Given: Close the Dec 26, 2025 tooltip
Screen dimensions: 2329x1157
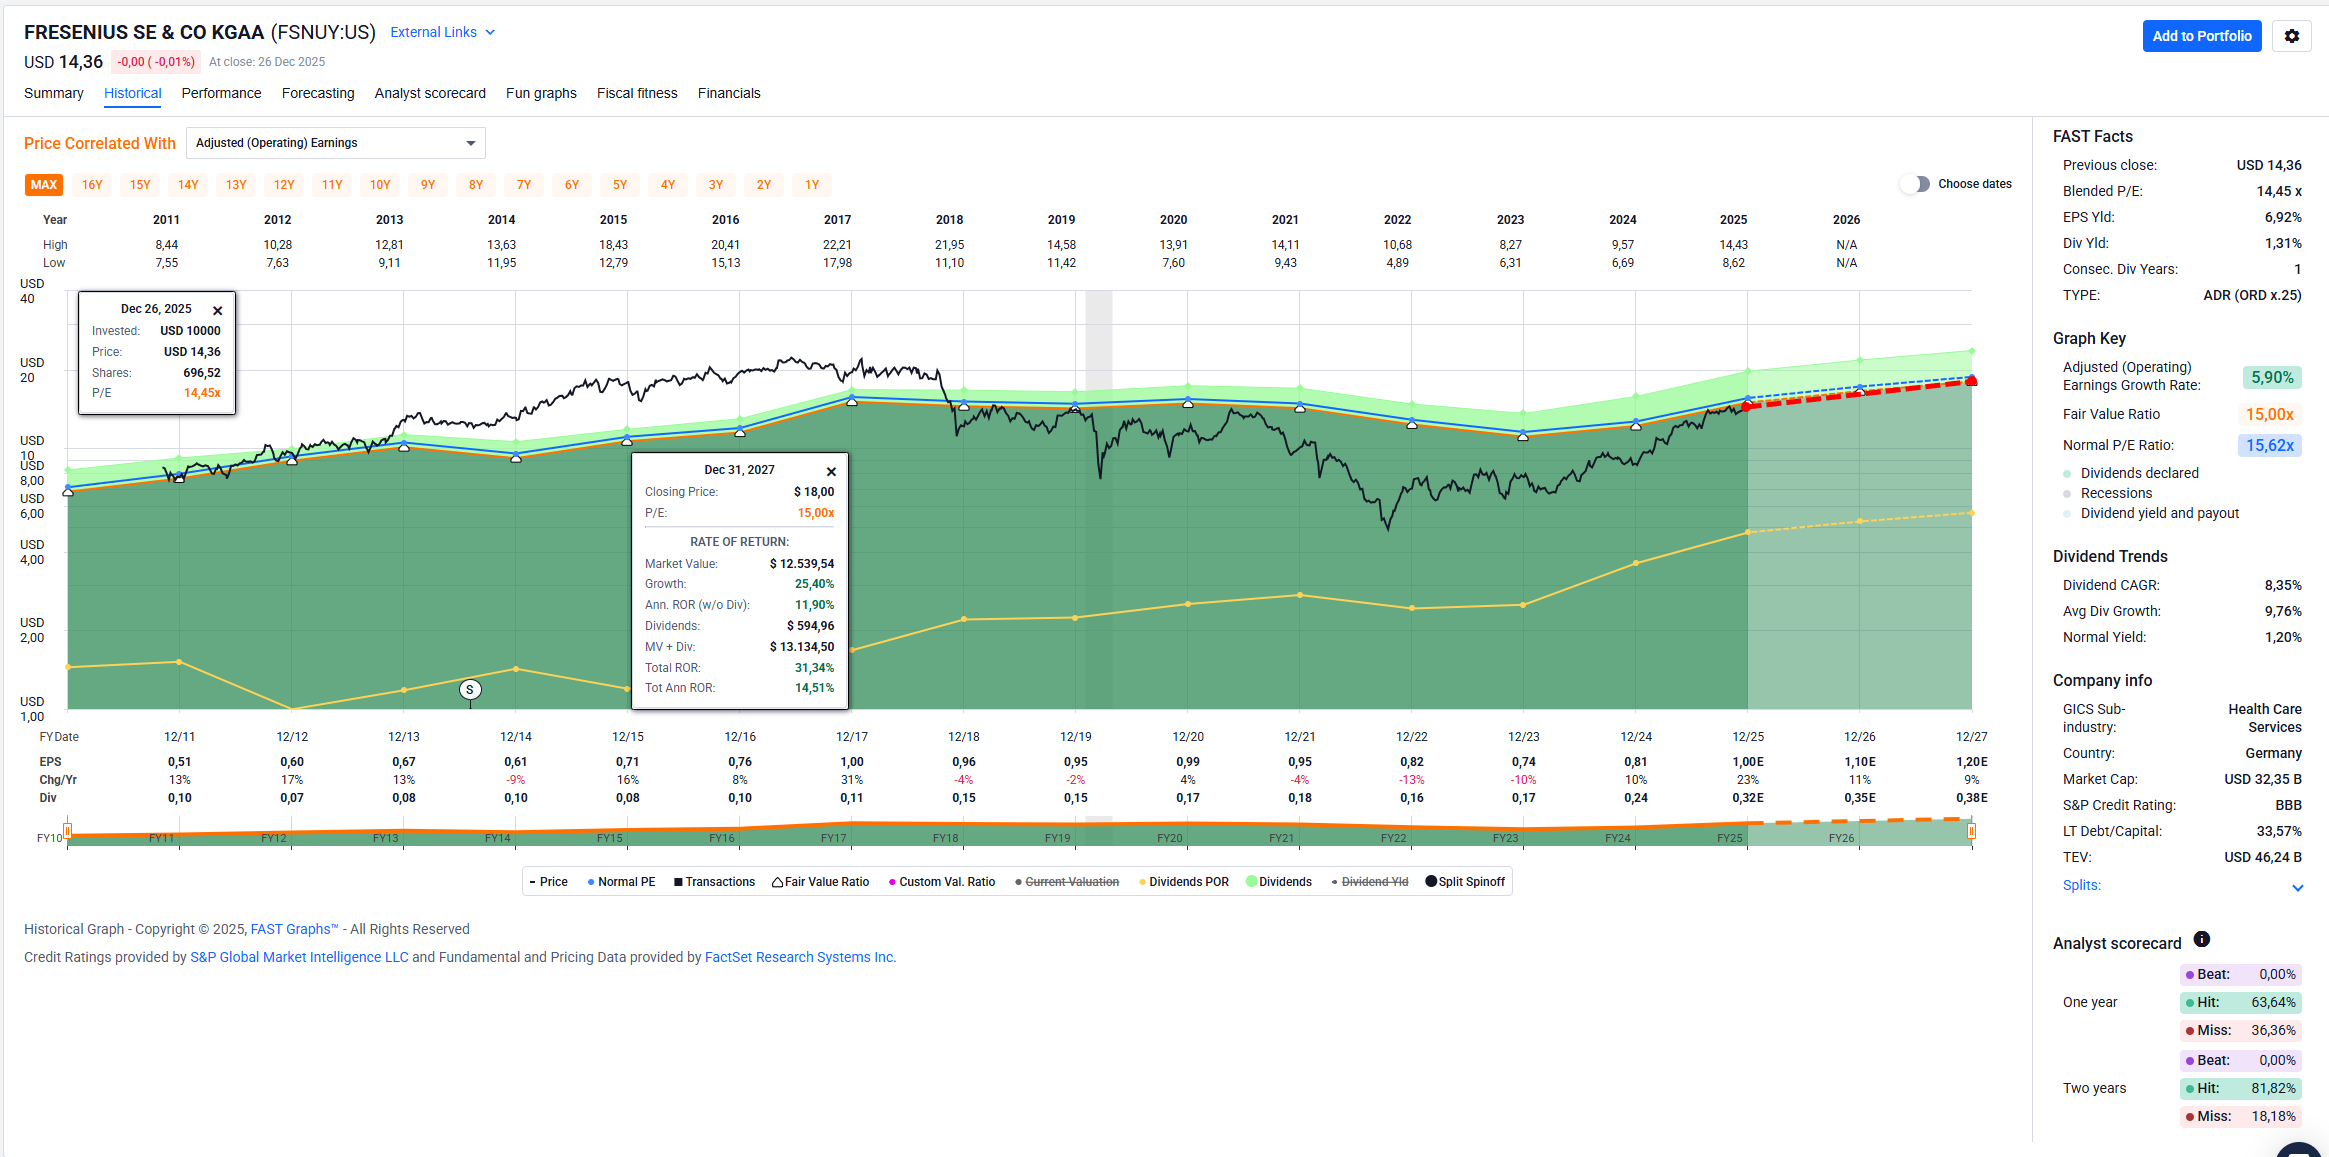Looking at the screenshot, I should point(218,310).
